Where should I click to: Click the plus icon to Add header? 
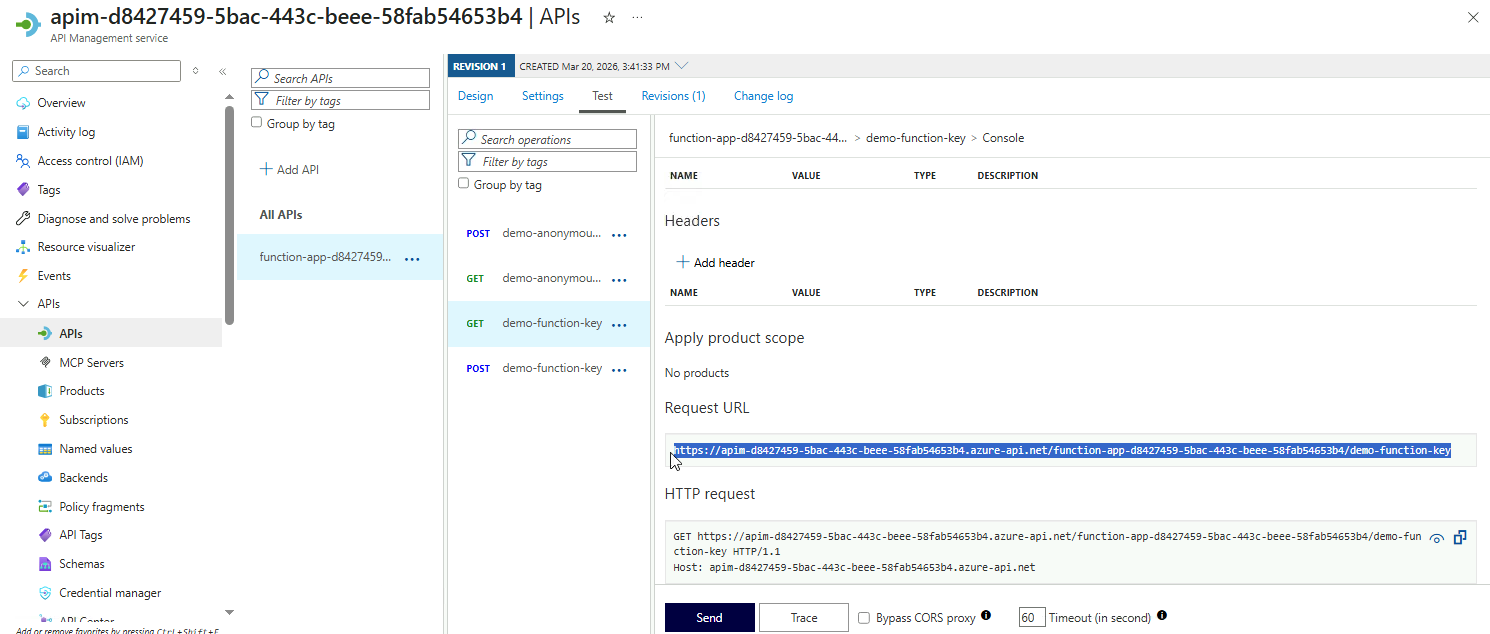(683, 262)
